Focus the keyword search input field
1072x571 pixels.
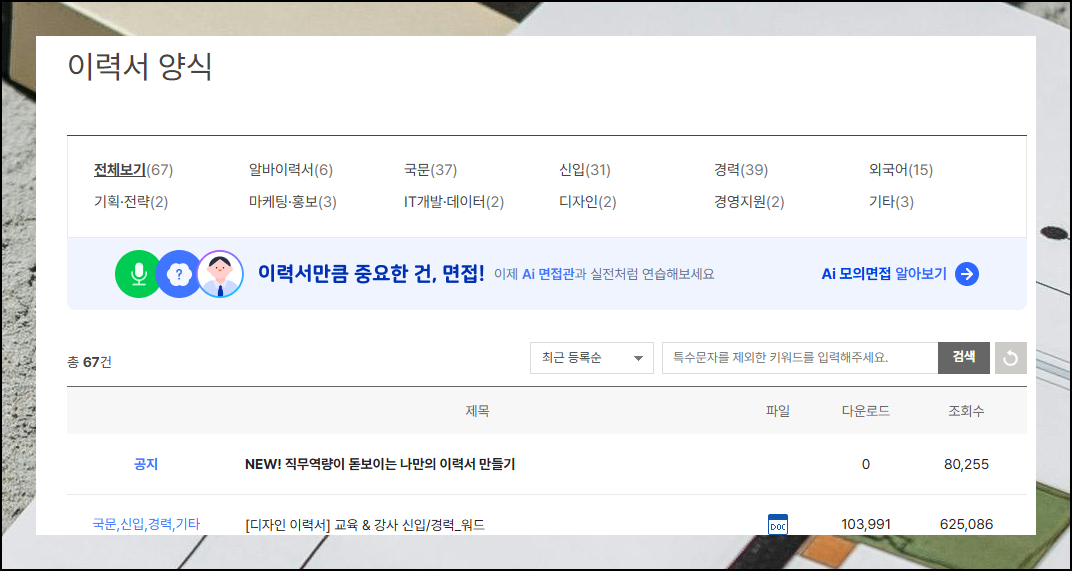tap(800, 358)
